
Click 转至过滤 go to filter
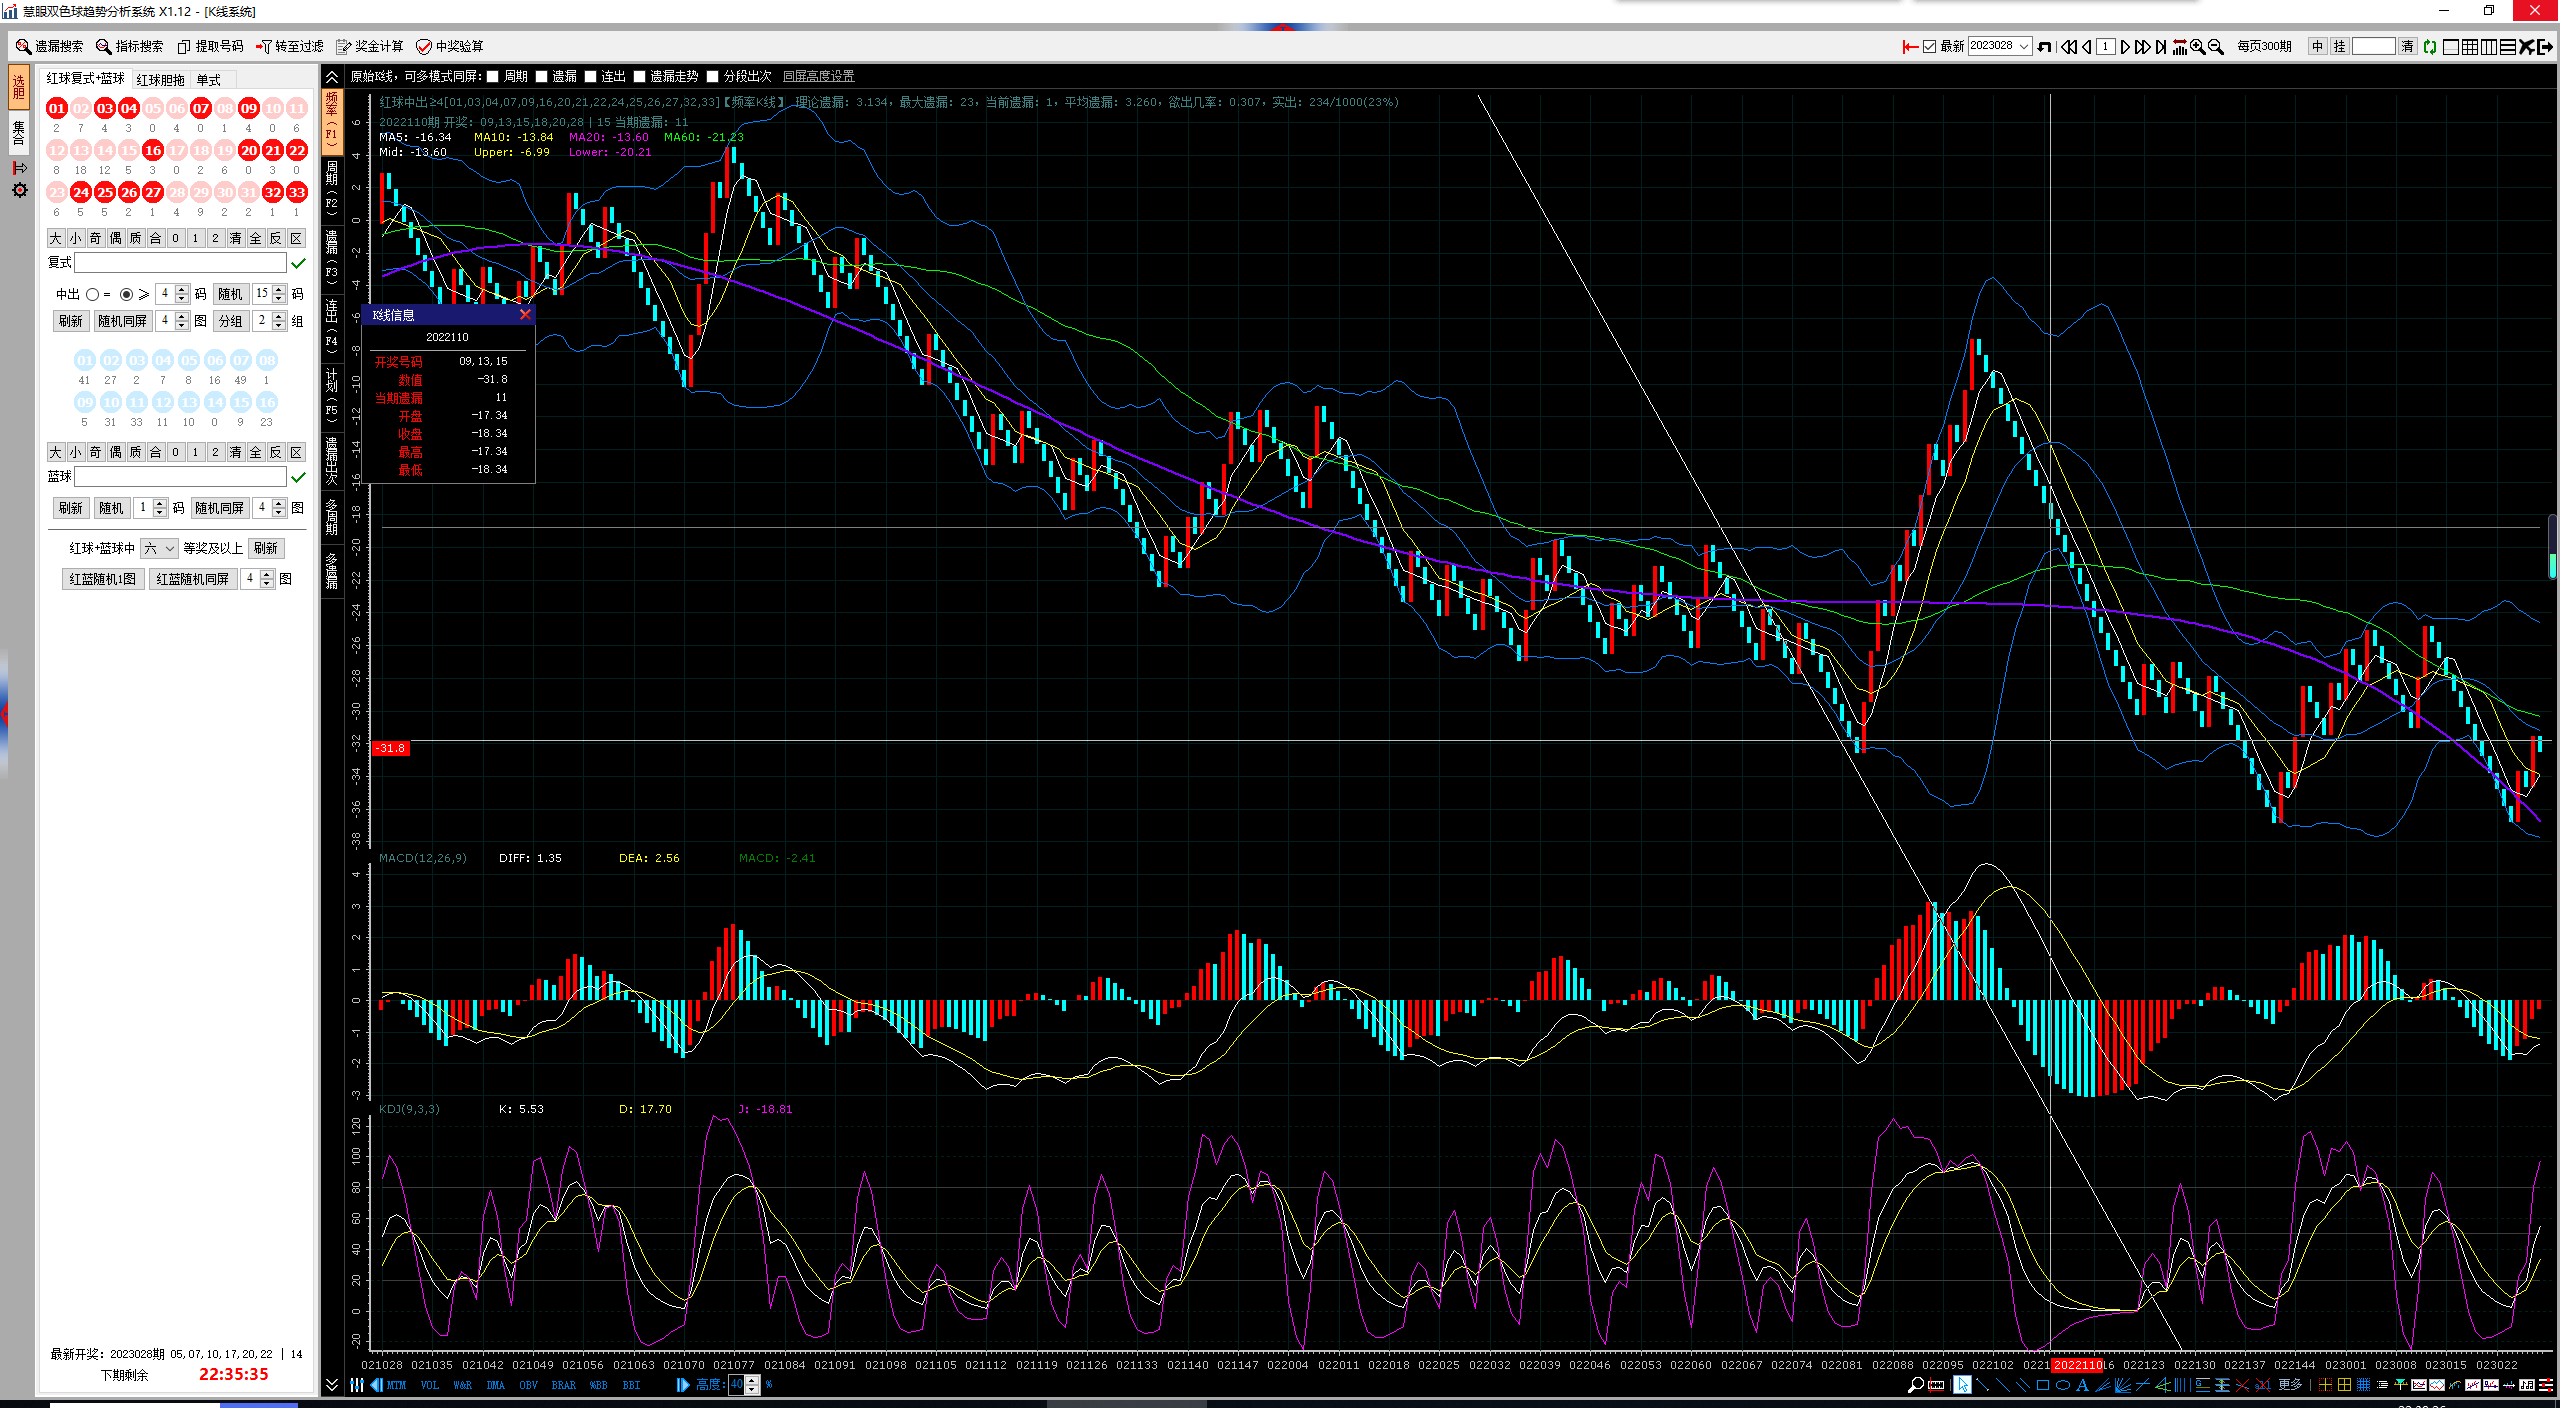coord(290,46)
